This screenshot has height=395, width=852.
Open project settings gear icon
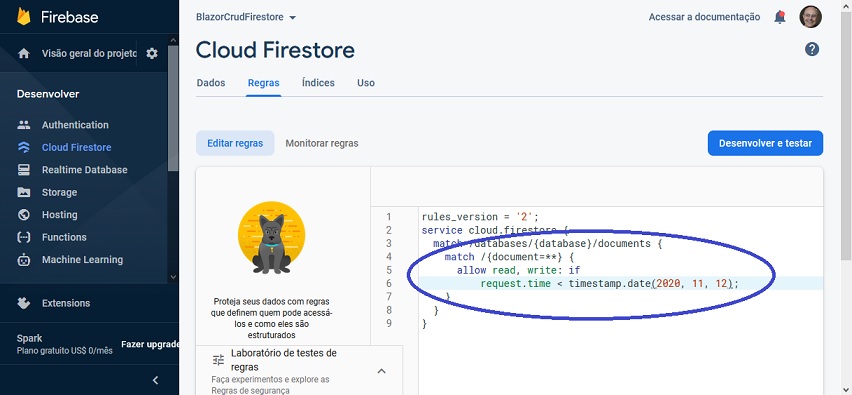pyautogui.click(x=152, y=53)
